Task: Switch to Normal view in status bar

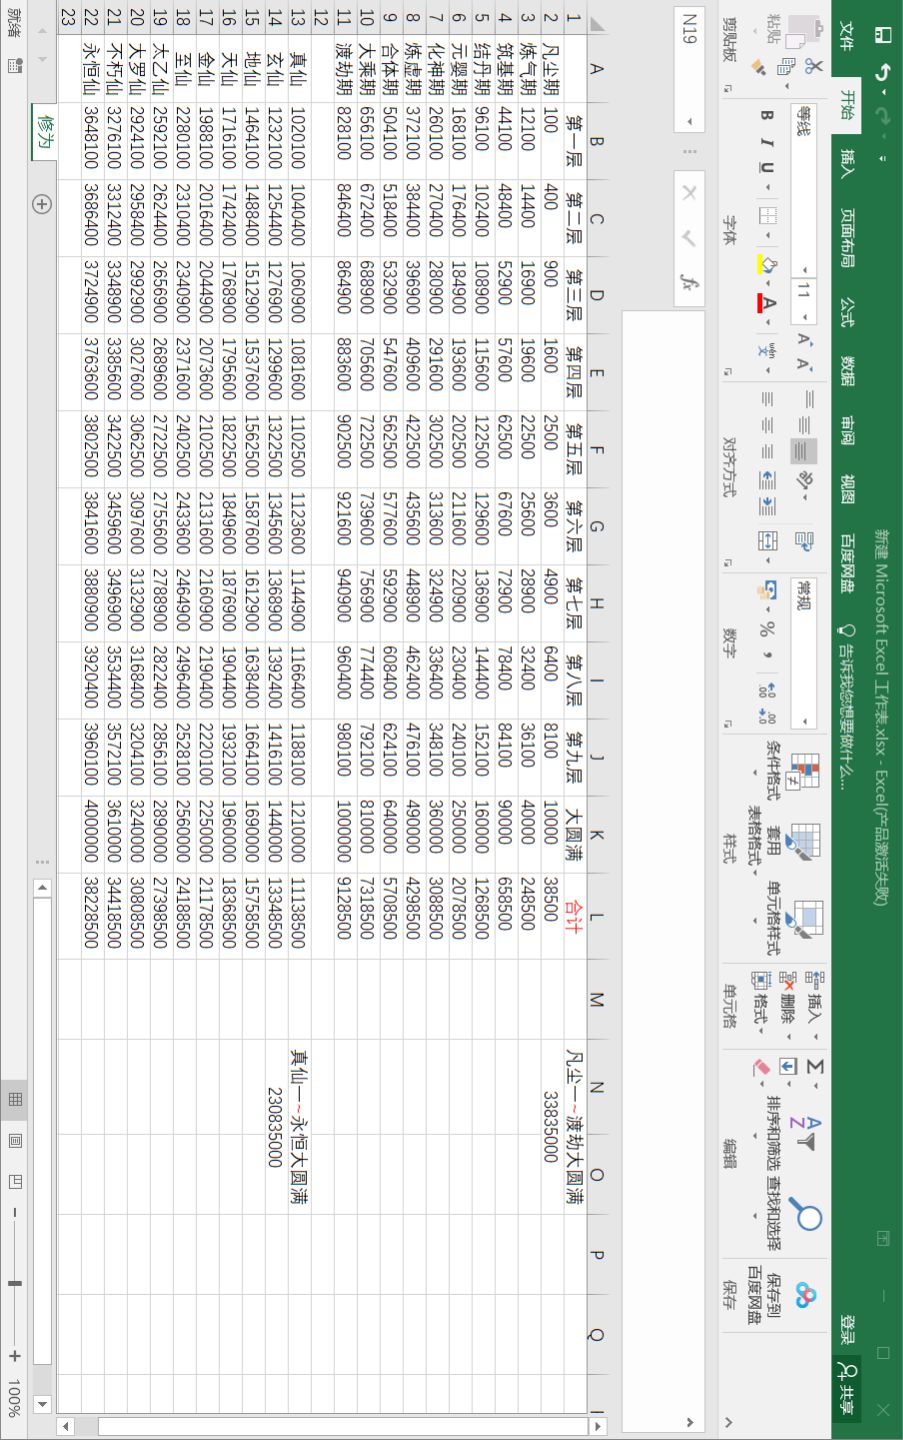Action: click(14, 1099)
